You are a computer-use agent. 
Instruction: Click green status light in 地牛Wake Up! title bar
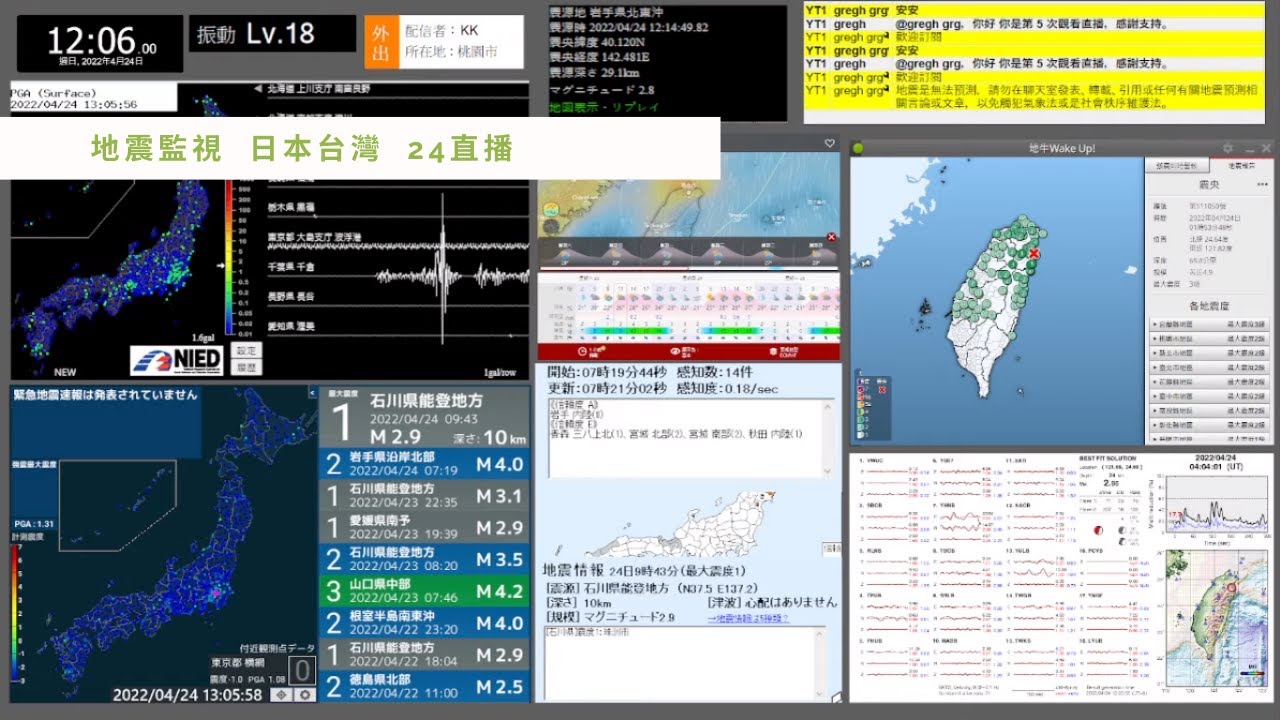(858, 148)
